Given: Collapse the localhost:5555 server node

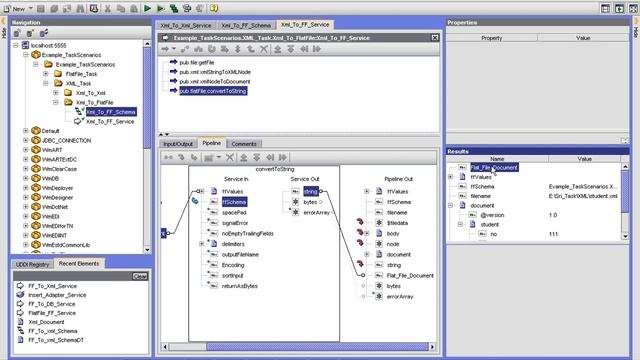Looking at the screenshot, I should point(16,45).
